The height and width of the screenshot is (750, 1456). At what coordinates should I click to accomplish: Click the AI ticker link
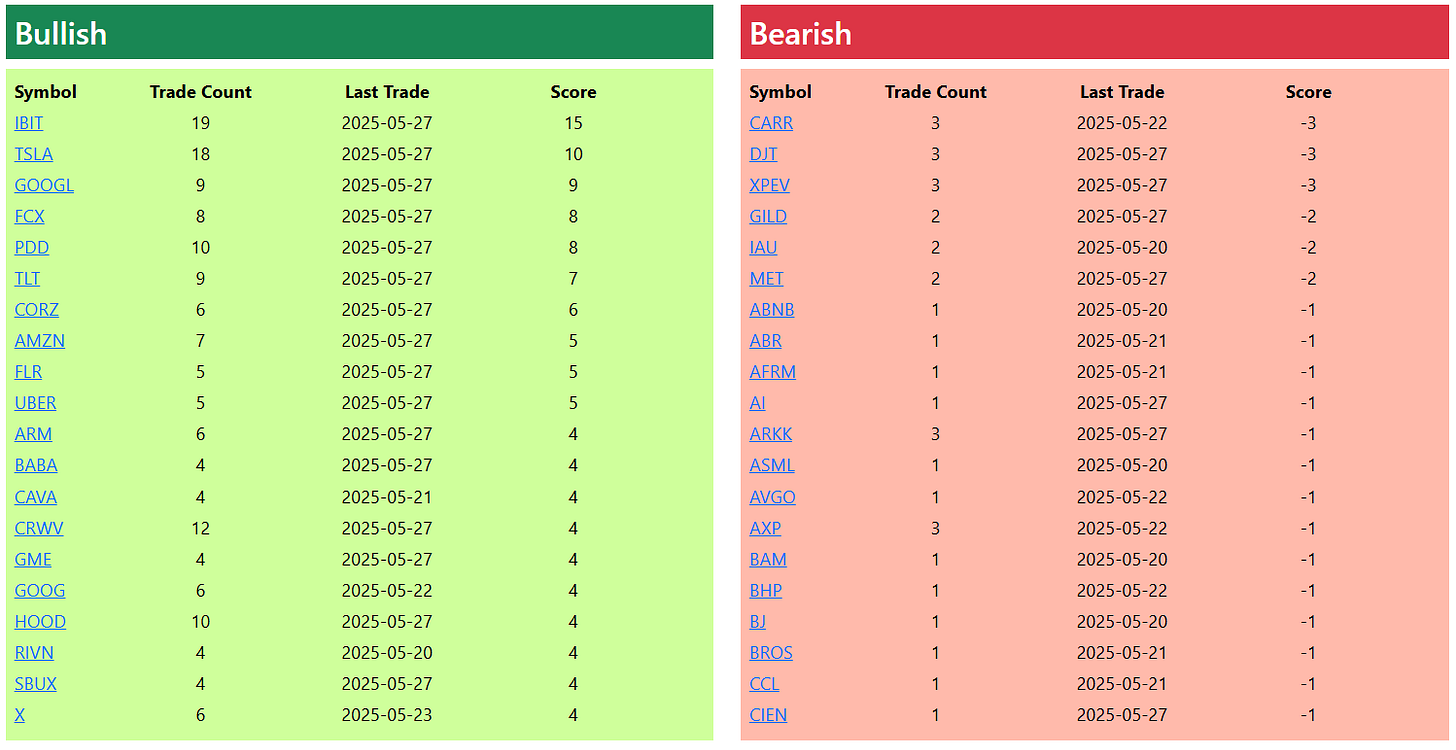(x=758, y=403)
